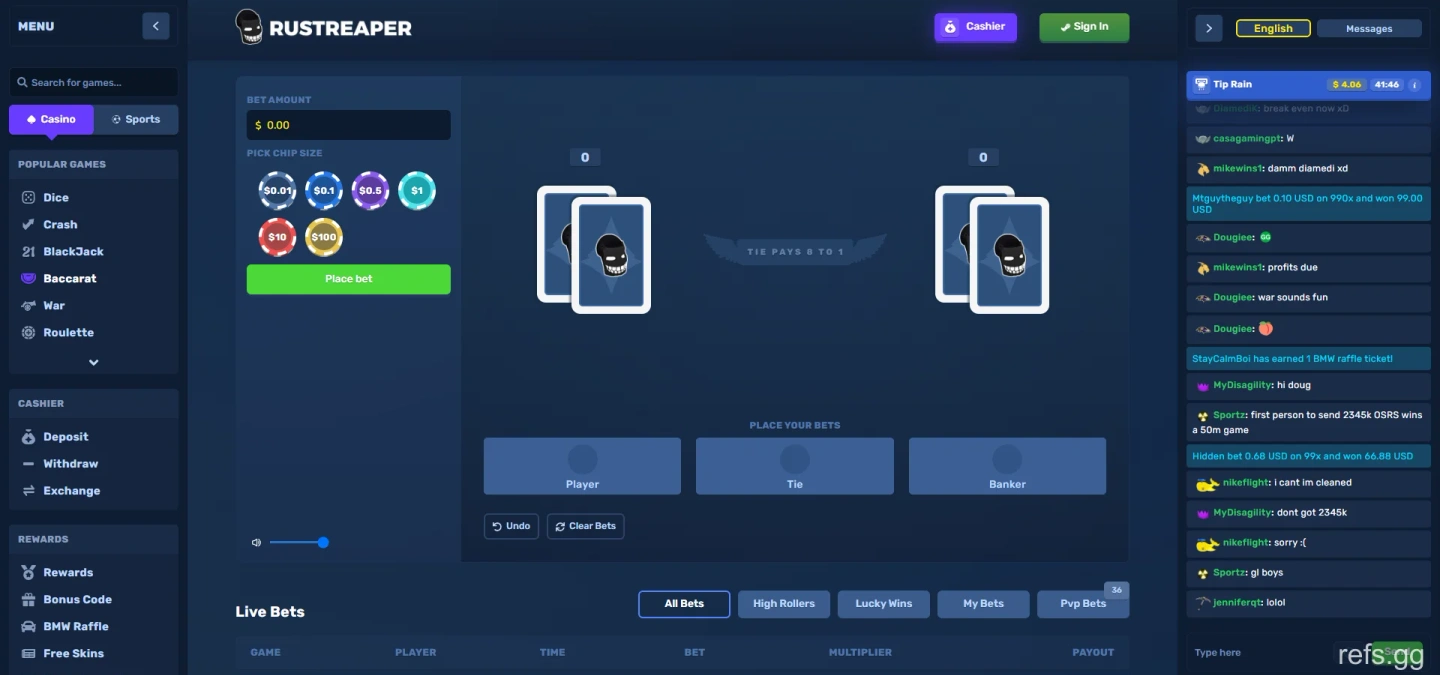Screen dimensions: 1440x675
Task: Switch to Sports tab
Action: pyautogui.click(x=136, y=119)
